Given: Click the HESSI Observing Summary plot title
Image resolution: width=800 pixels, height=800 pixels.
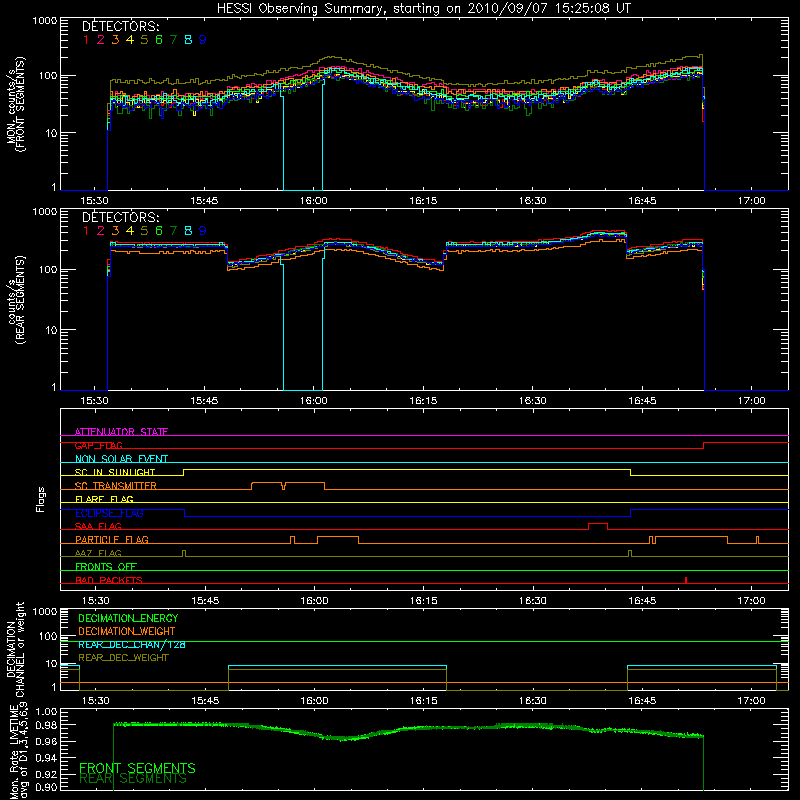Looking at the screenshot, I should (x=423, y=9).
